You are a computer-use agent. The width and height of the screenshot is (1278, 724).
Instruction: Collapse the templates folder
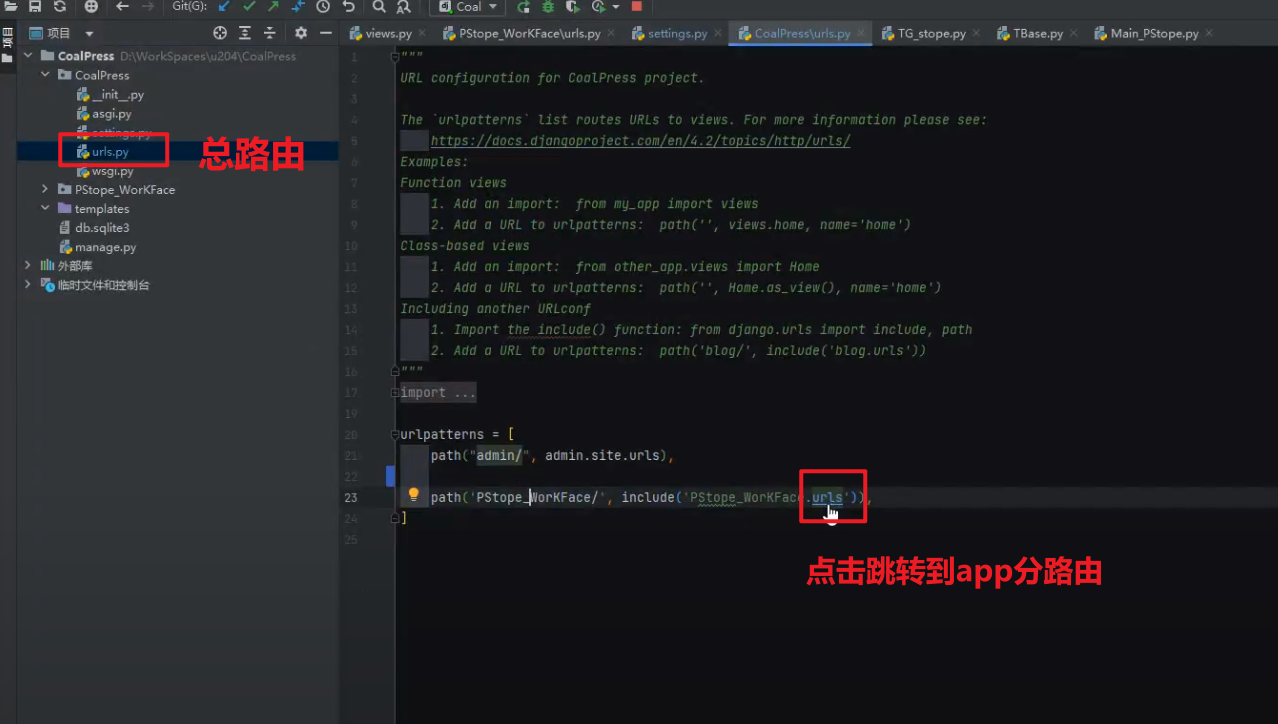pos(46,208)
